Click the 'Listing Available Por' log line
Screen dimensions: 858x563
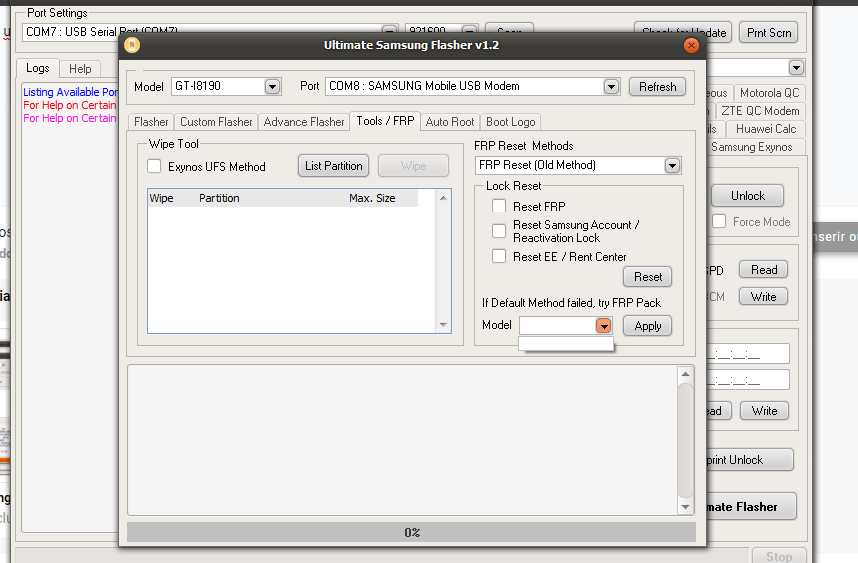70,92
